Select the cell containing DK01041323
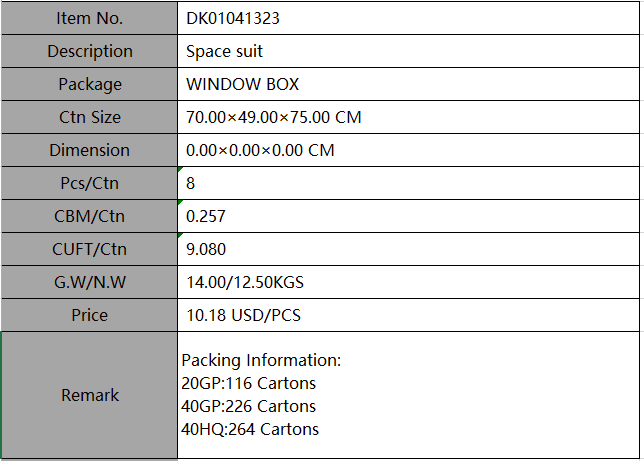The width and height of the screenshot is (644, 461). 408,18
